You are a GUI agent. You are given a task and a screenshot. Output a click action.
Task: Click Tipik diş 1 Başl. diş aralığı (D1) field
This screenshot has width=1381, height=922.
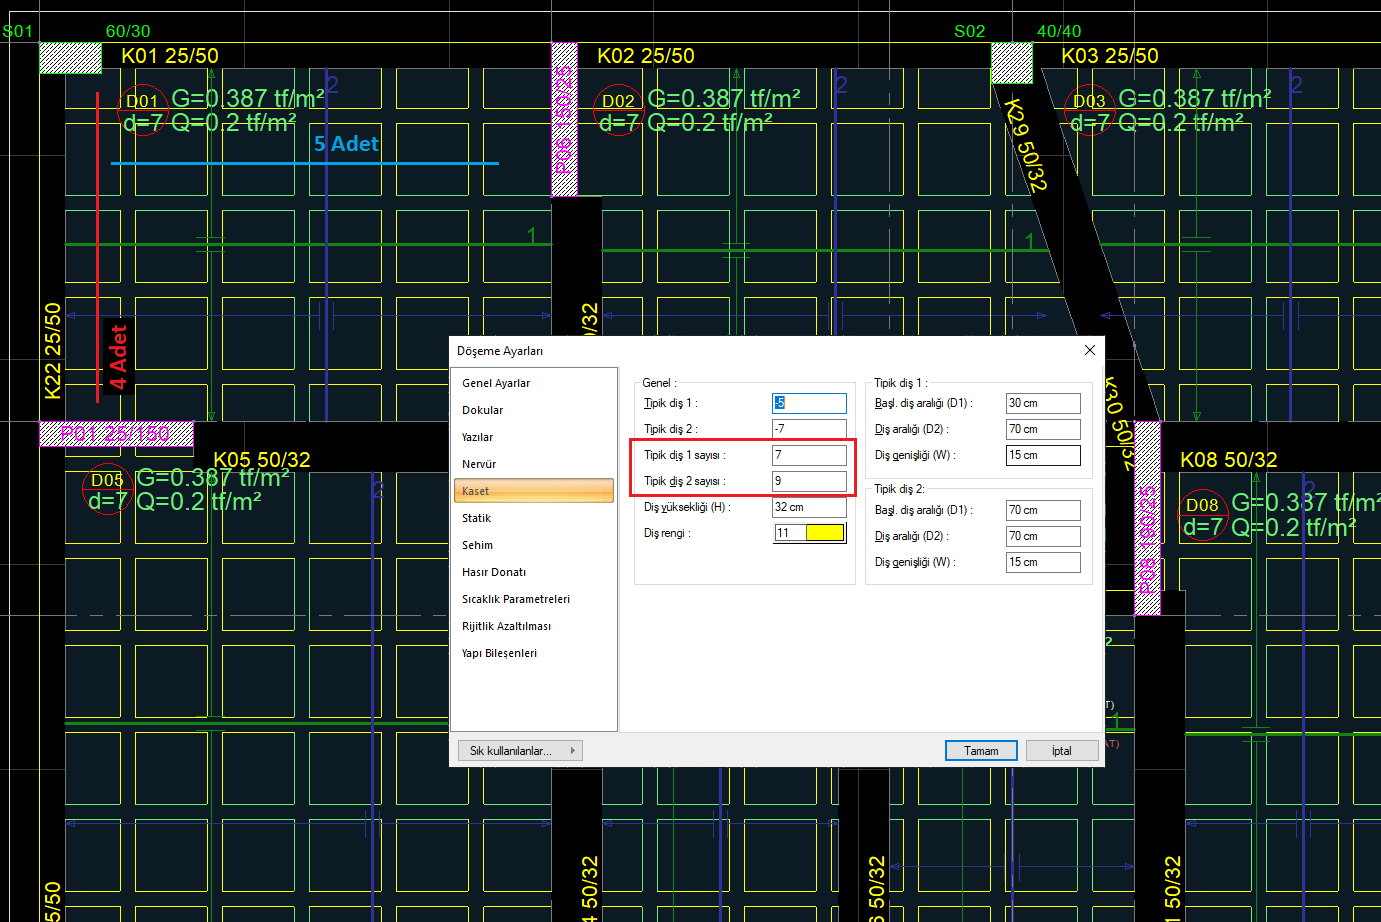click(1043, 403)
